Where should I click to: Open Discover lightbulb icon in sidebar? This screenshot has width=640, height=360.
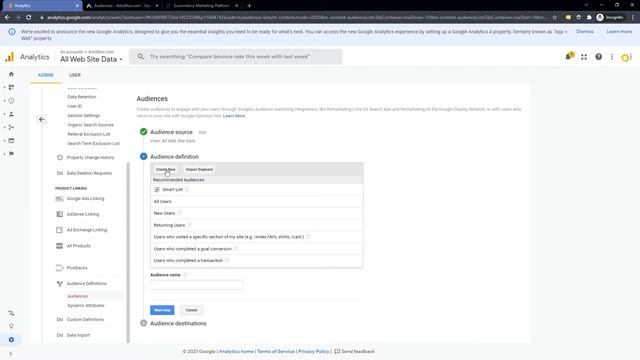coord(11,326)
